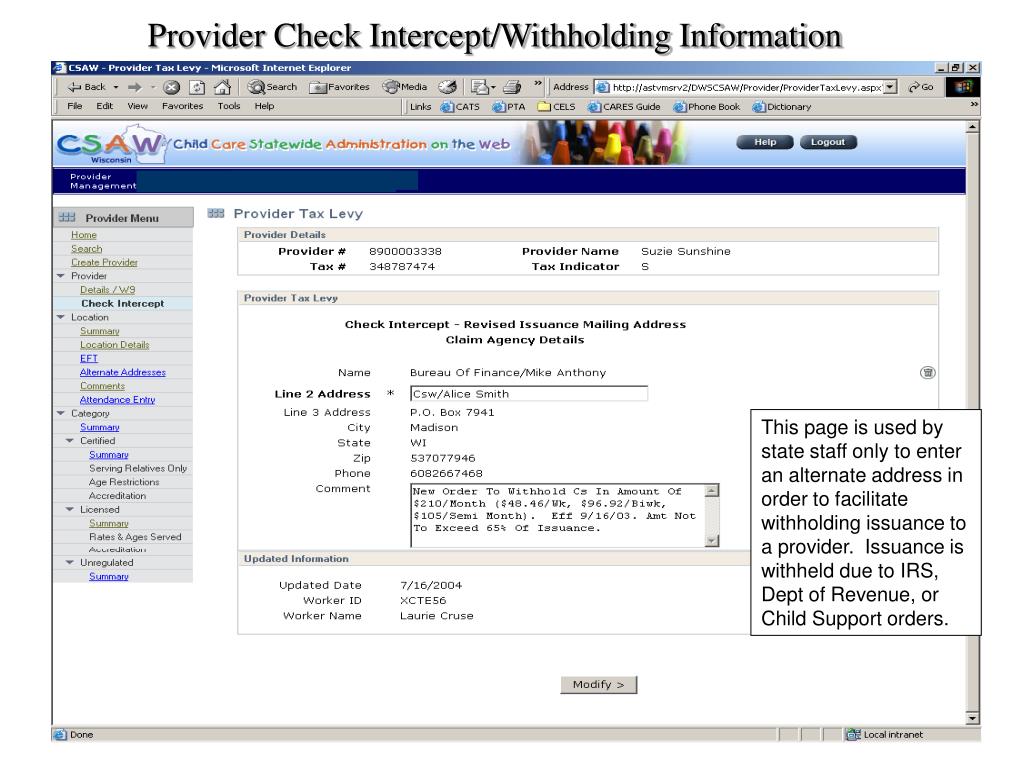This screenshot has height=768, width=1024.
Task: Click Provider Management header tab
Action: click(x=103, y=181)
